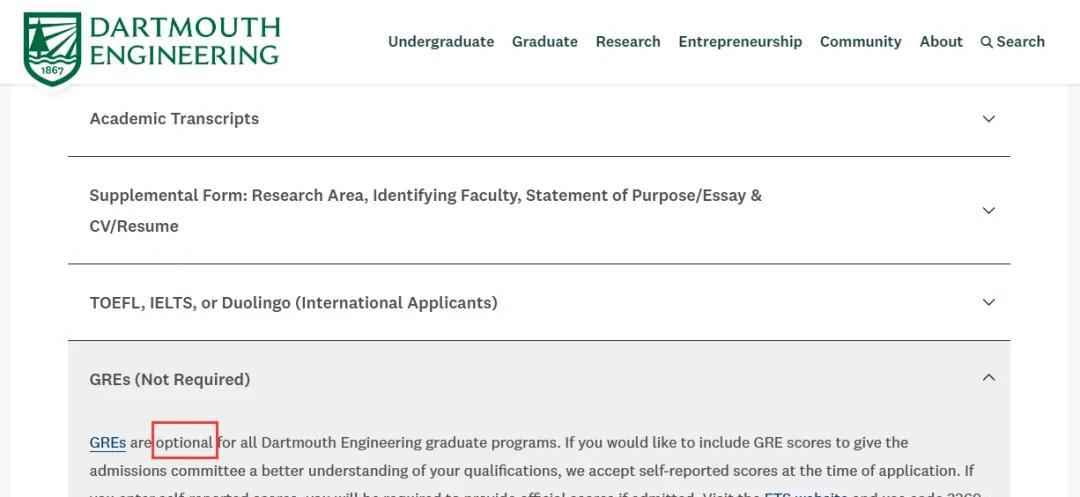Click the Academic Transcripts heading
The height and width of the screenshot is (497, 1080).
click(x=174, y=119)
